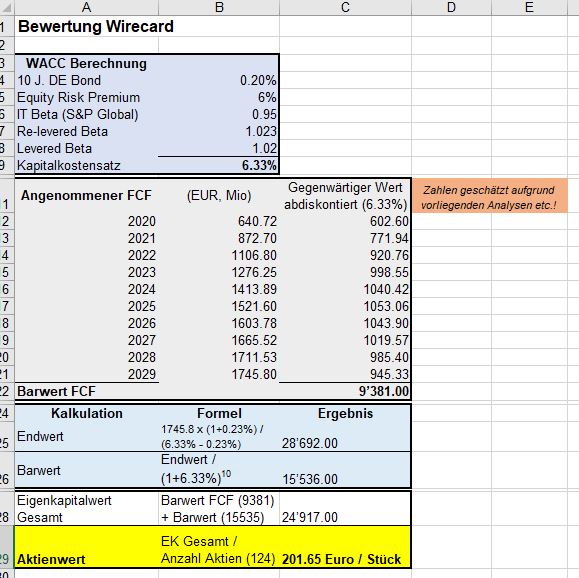
Task: Select the 'Re-levered Beta' label cell
Action: point(86,131)
